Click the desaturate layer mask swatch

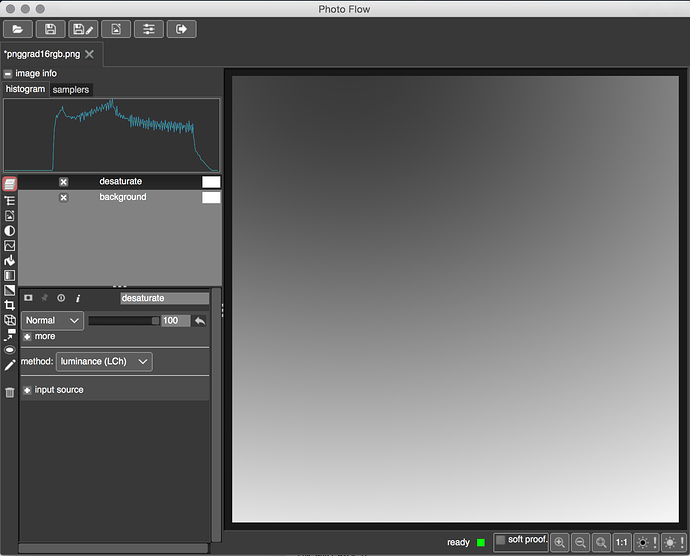pyautogui.click(x=211, y=182)
